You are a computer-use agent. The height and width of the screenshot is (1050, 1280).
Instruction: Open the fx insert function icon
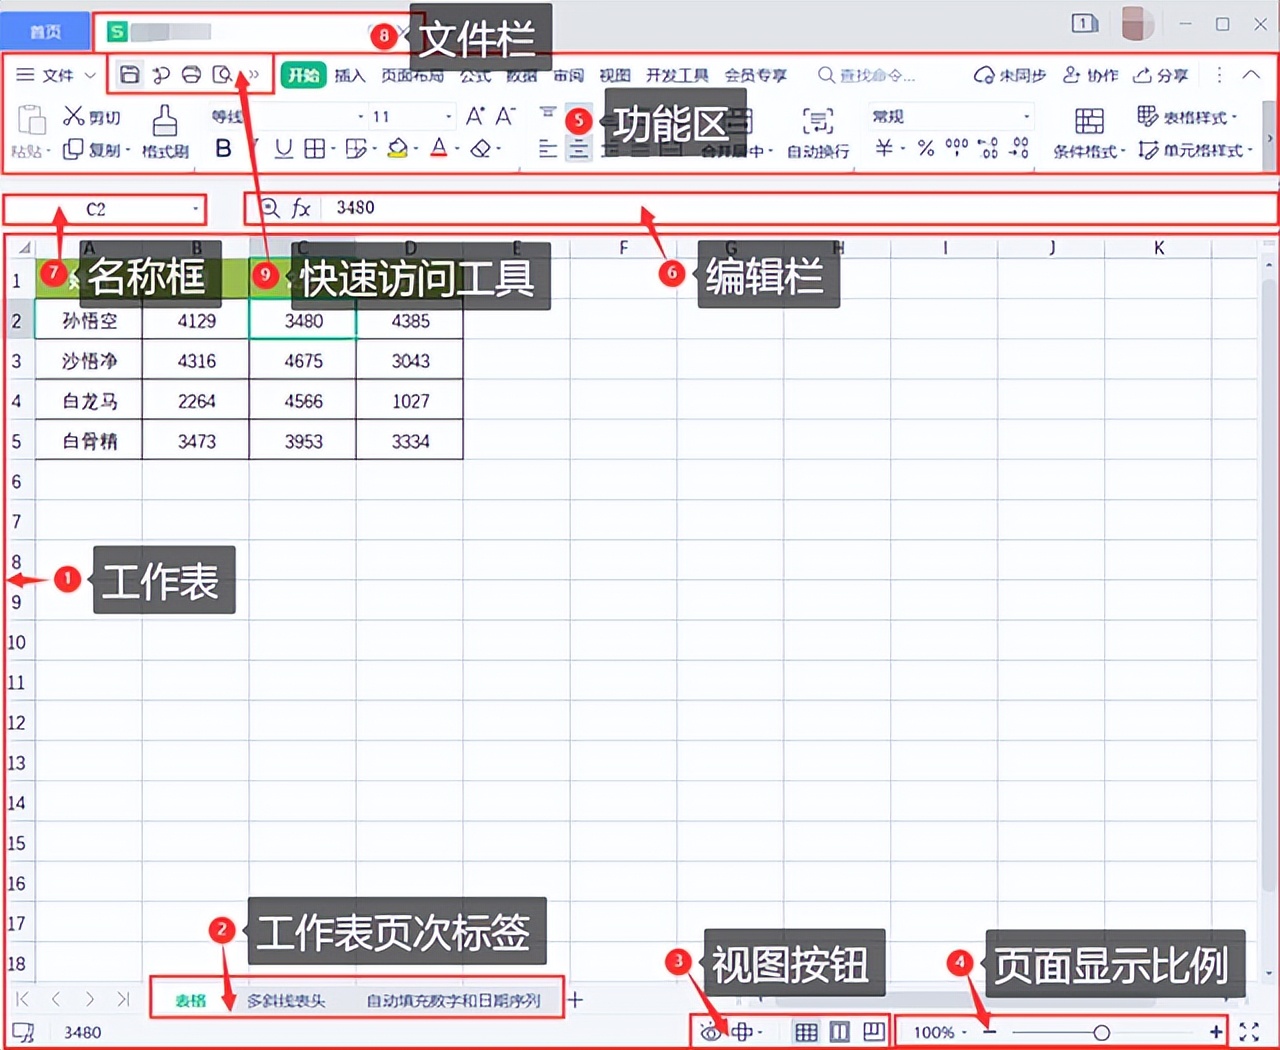301,208
